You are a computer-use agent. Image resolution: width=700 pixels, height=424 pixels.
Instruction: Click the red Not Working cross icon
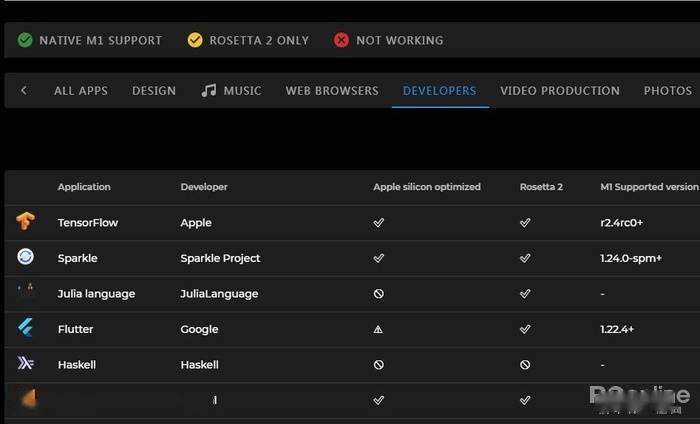coord(341,40)
